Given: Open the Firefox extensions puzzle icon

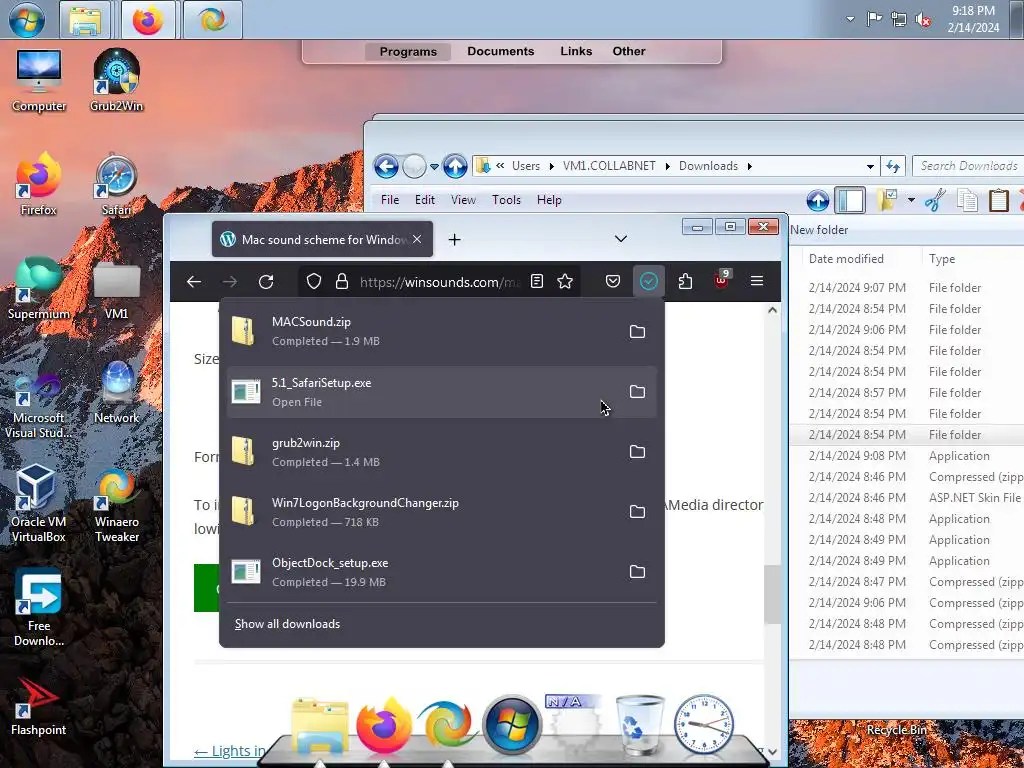Looking at the screenshot, I should 685,281.
